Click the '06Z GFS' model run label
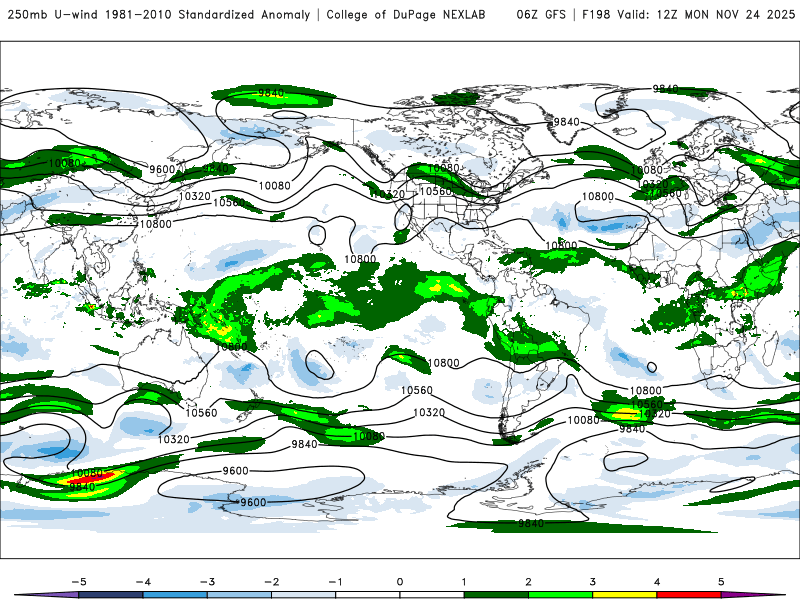This screenshot has height=600, width=800. 541,15
